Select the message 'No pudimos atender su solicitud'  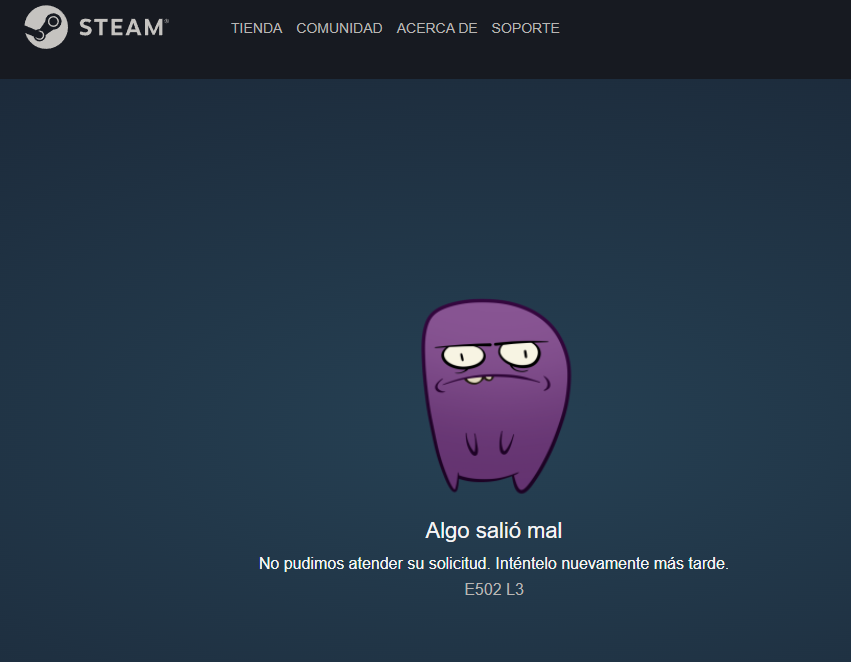[x=374, y=564]
